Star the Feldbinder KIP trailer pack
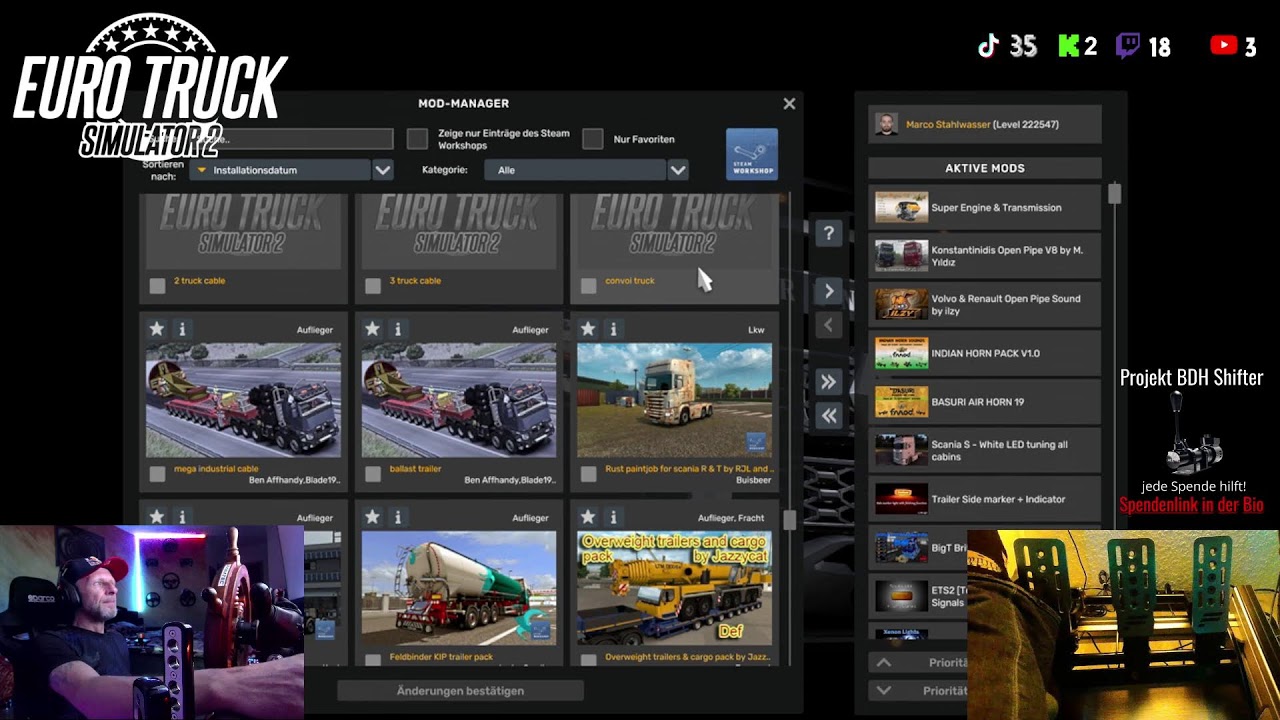The height and width of the screenshot is (720, 1280). pyautogui.click(x=373, y=517)
